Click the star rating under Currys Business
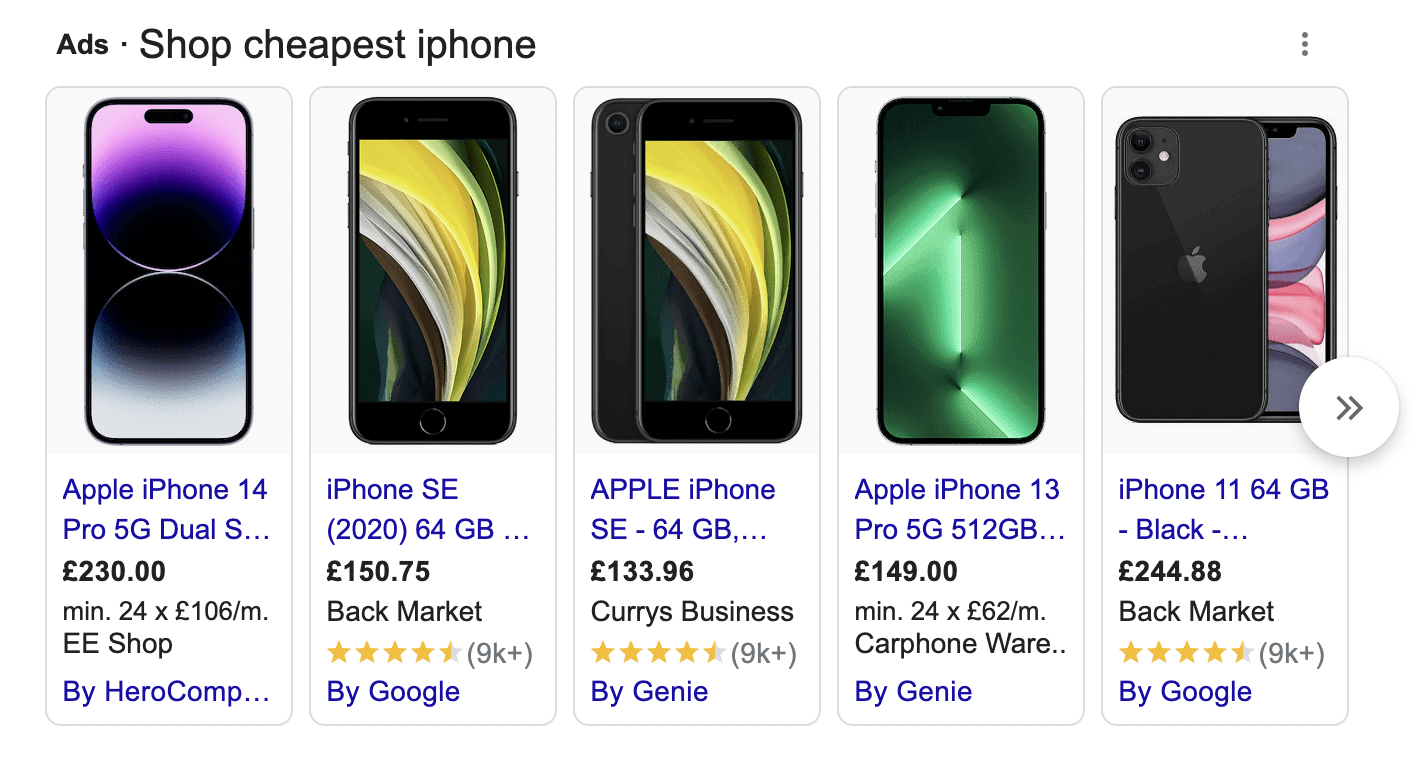Image resolution: width=1412 pixels, height=768 pixels. click(658, 654)
